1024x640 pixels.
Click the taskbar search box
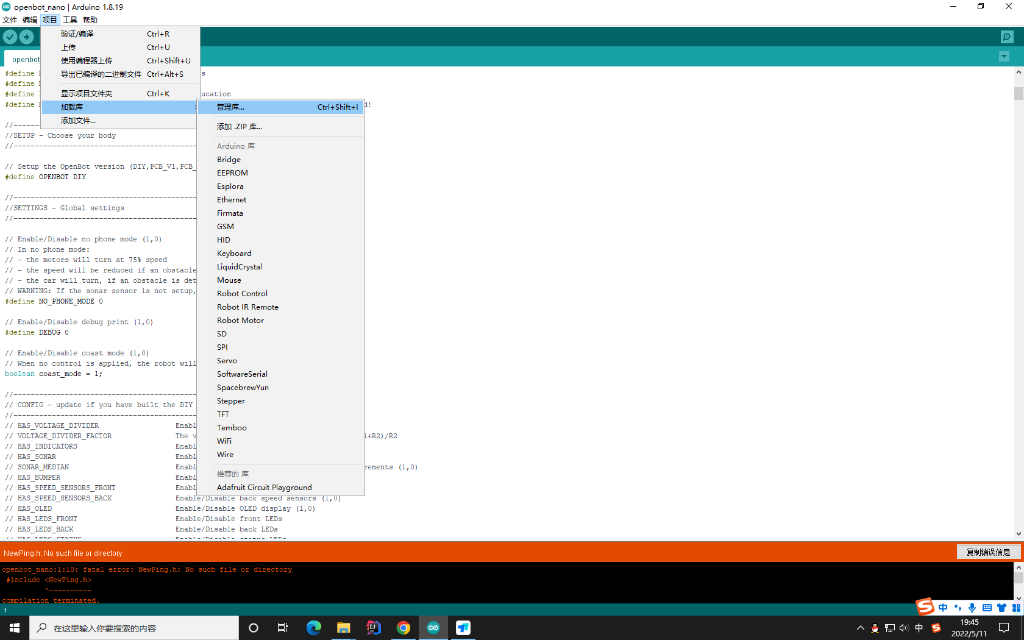point(134,628)
